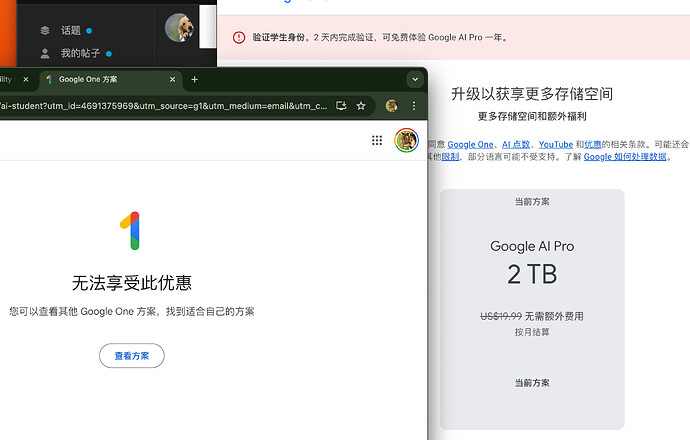
Task: Click the blue dot beside 话题
Action: pos(89,31)
